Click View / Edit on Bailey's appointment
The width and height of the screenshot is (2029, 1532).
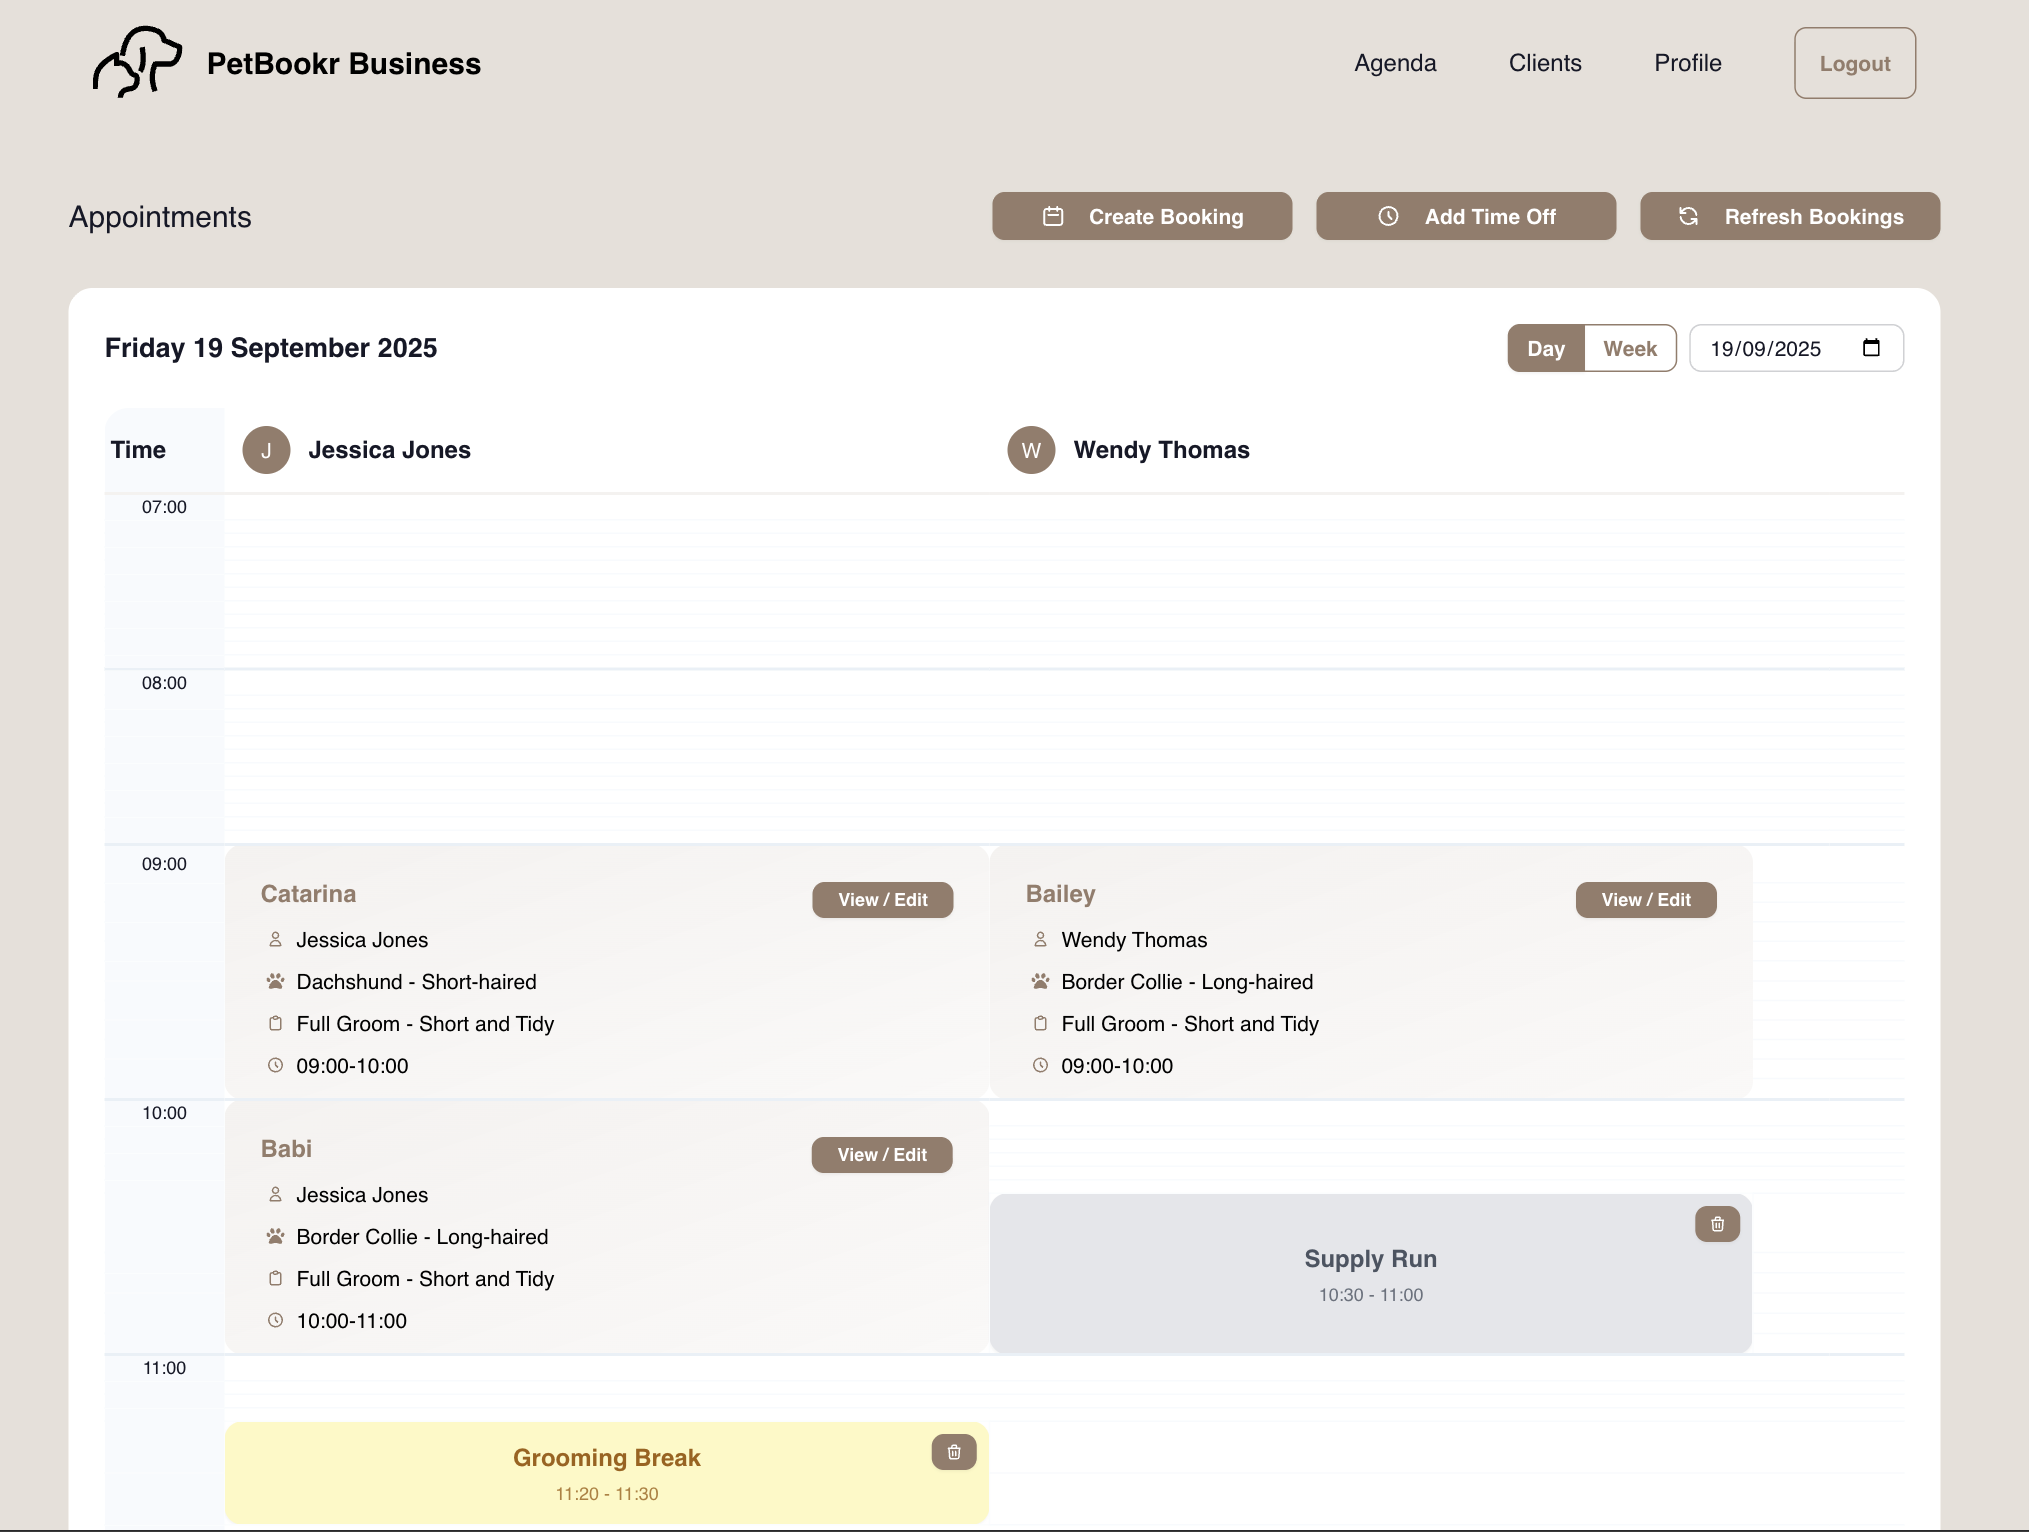tap(1645, 899)
